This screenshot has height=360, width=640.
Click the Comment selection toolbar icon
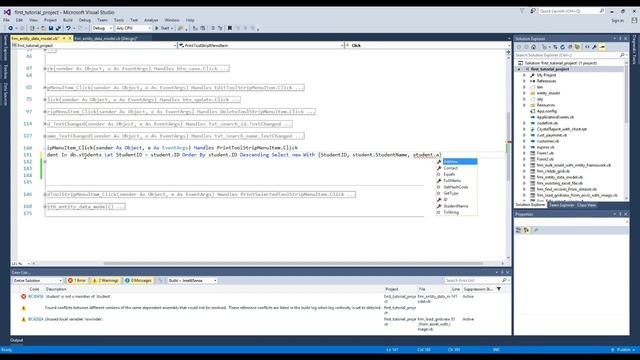pos(213,28)
